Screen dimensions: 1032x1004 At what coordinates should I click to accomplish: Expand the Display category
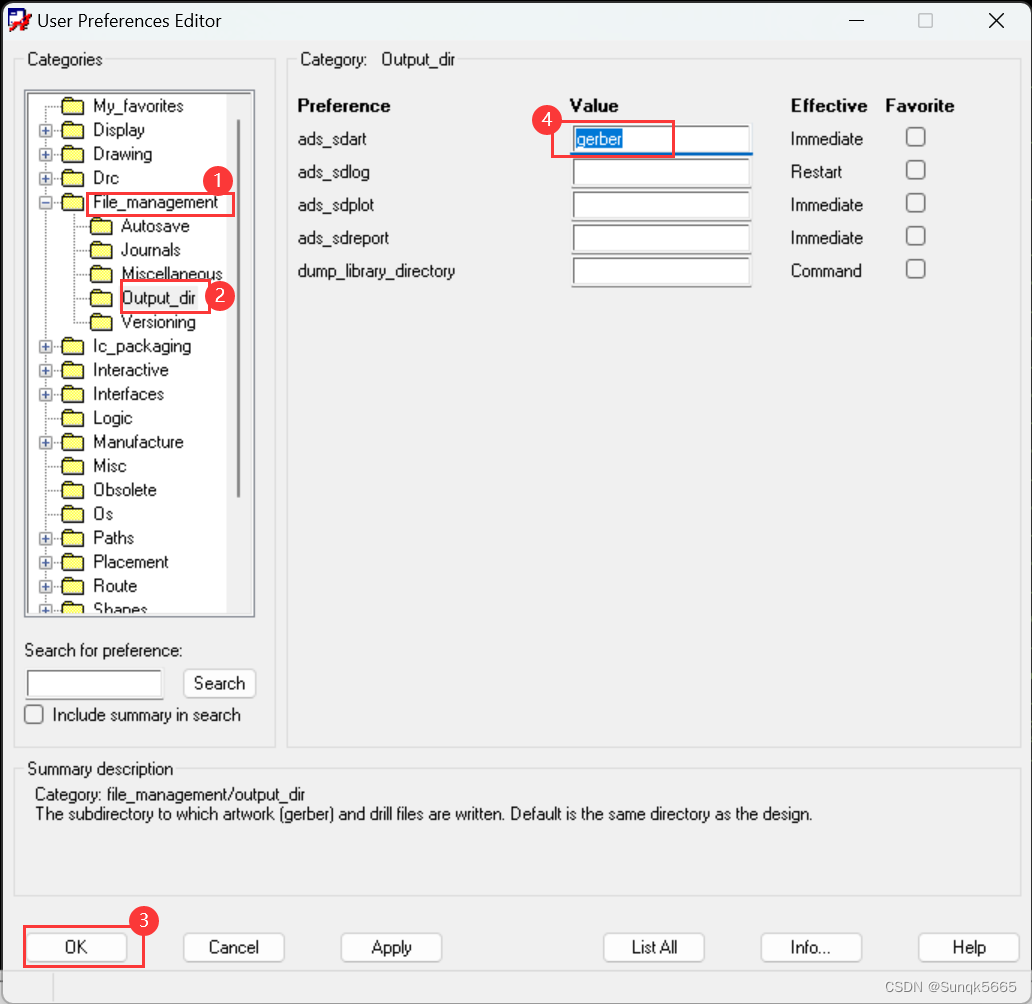(x=44, y=129)
